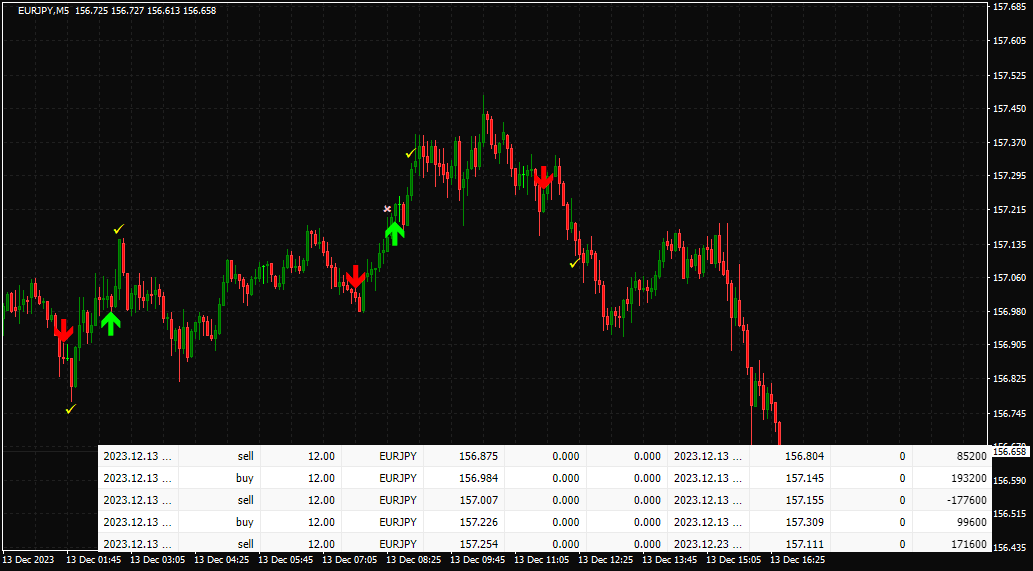Click the profit cell showing 85200

[x=953, y=456]
